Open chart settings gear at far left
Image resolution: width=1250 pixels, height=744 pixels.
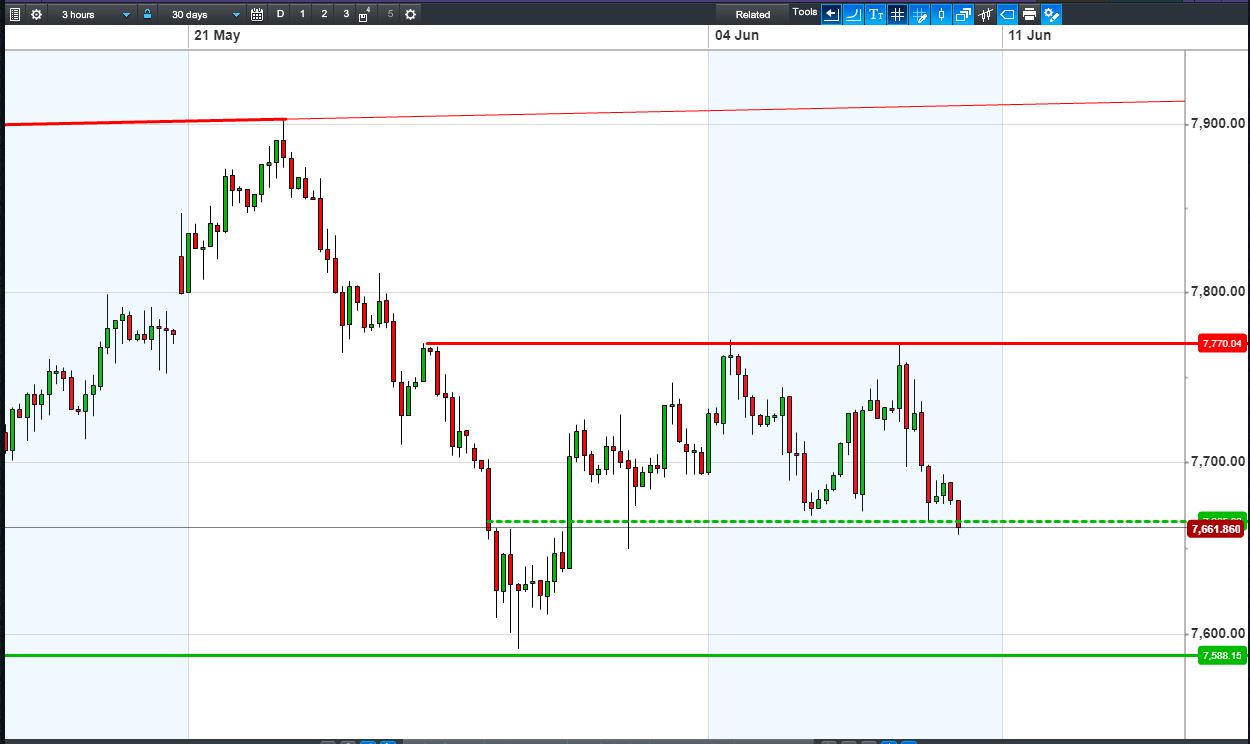37,14
